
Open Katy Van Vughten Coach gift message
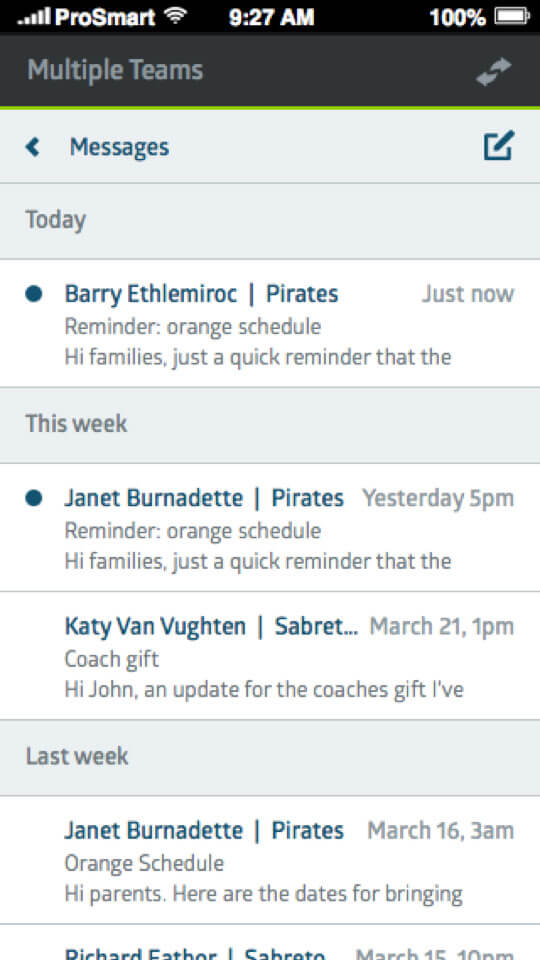(x=270, y=656)
